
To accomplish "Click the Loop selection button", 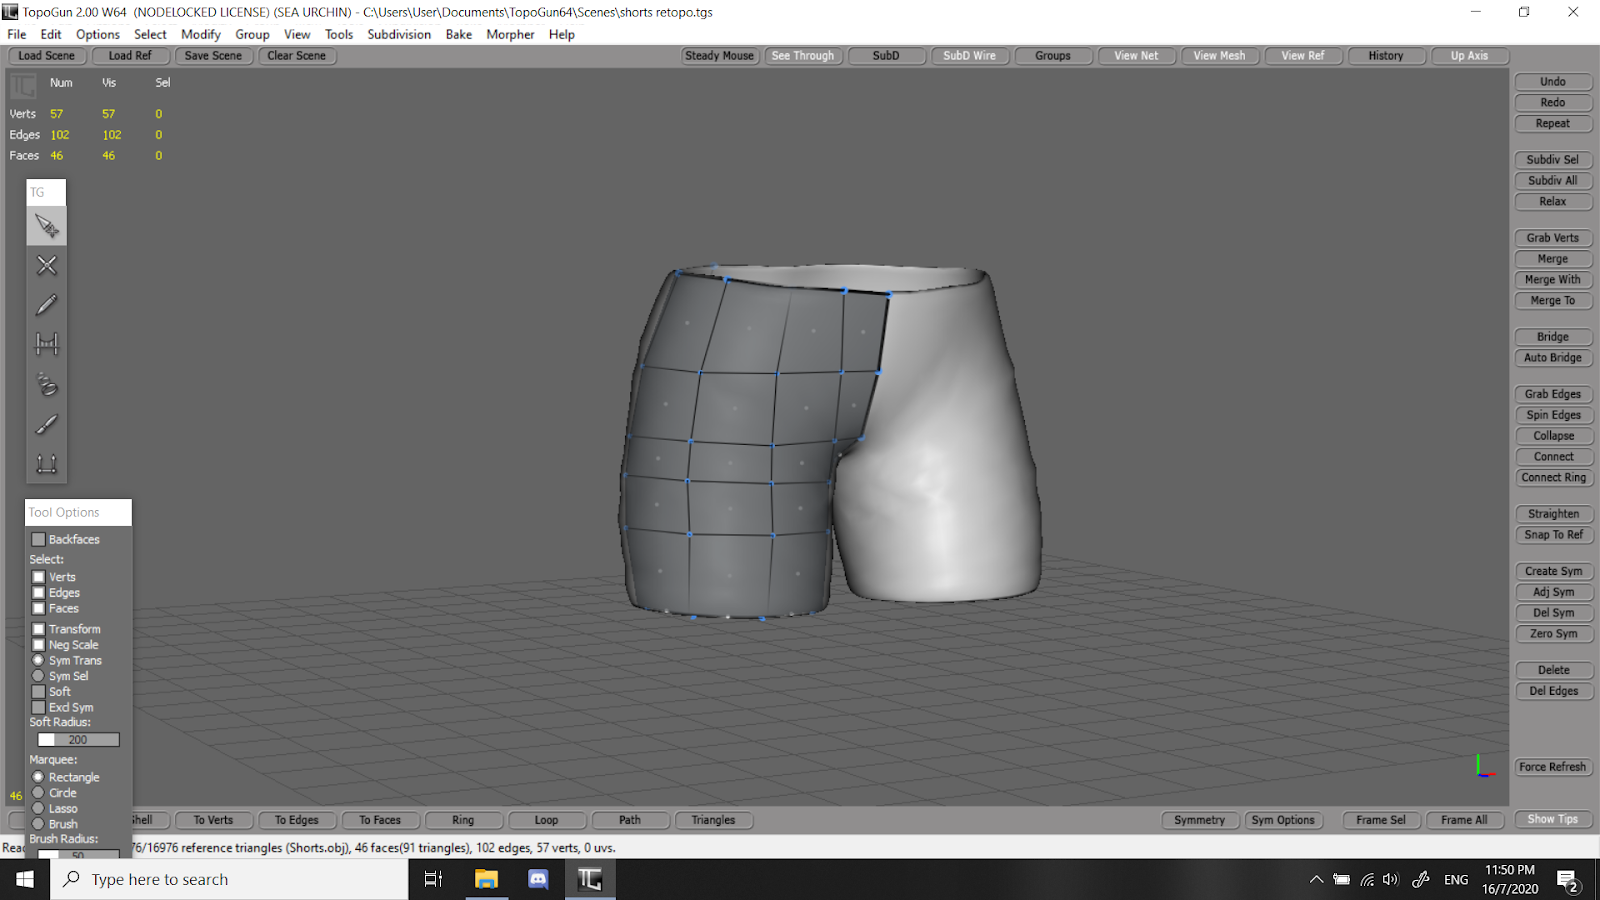I will click(546, 820).
